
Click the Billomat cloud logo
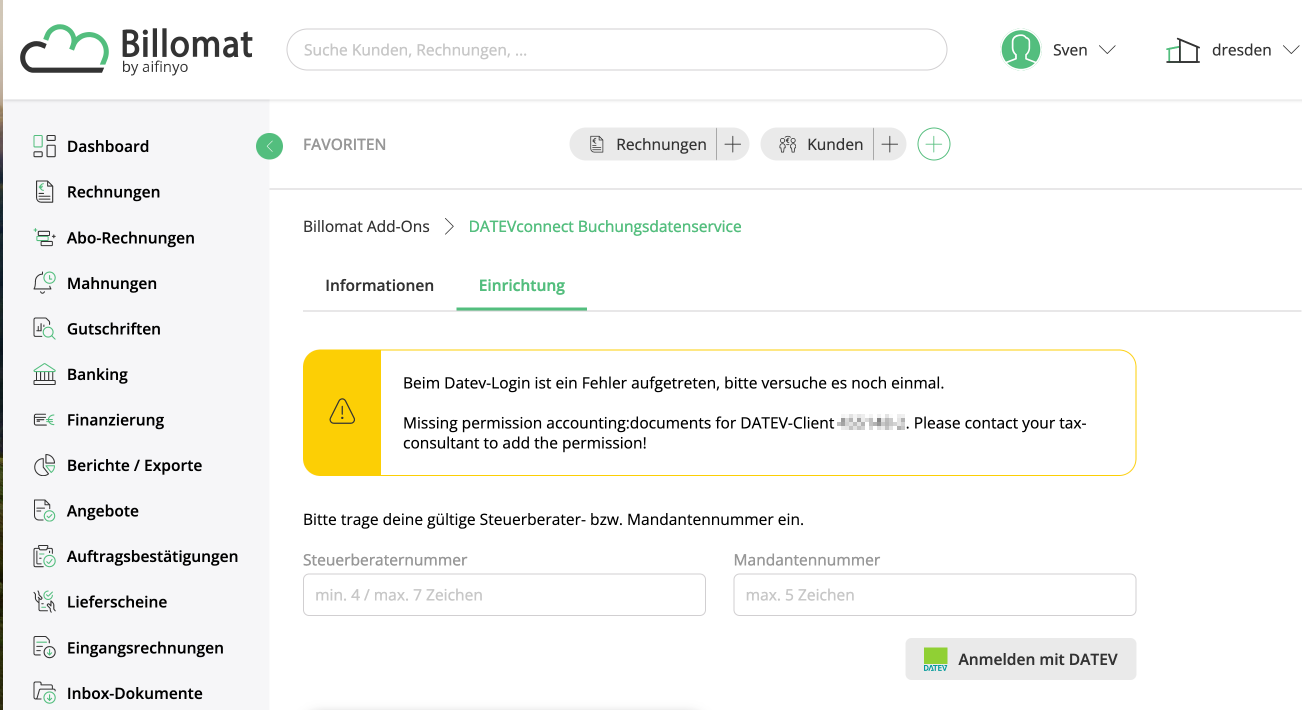pyautogui.click(x=65, y=49)
